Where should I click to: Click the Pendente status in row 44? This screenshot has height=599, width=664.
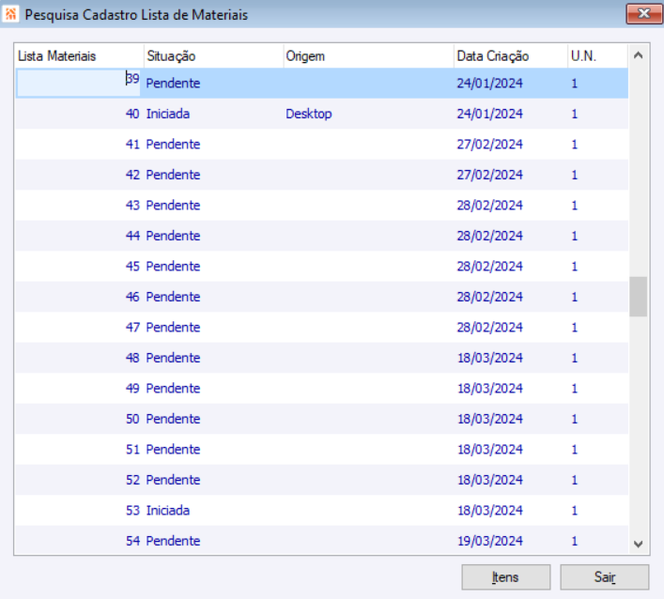tap(173, 235)
